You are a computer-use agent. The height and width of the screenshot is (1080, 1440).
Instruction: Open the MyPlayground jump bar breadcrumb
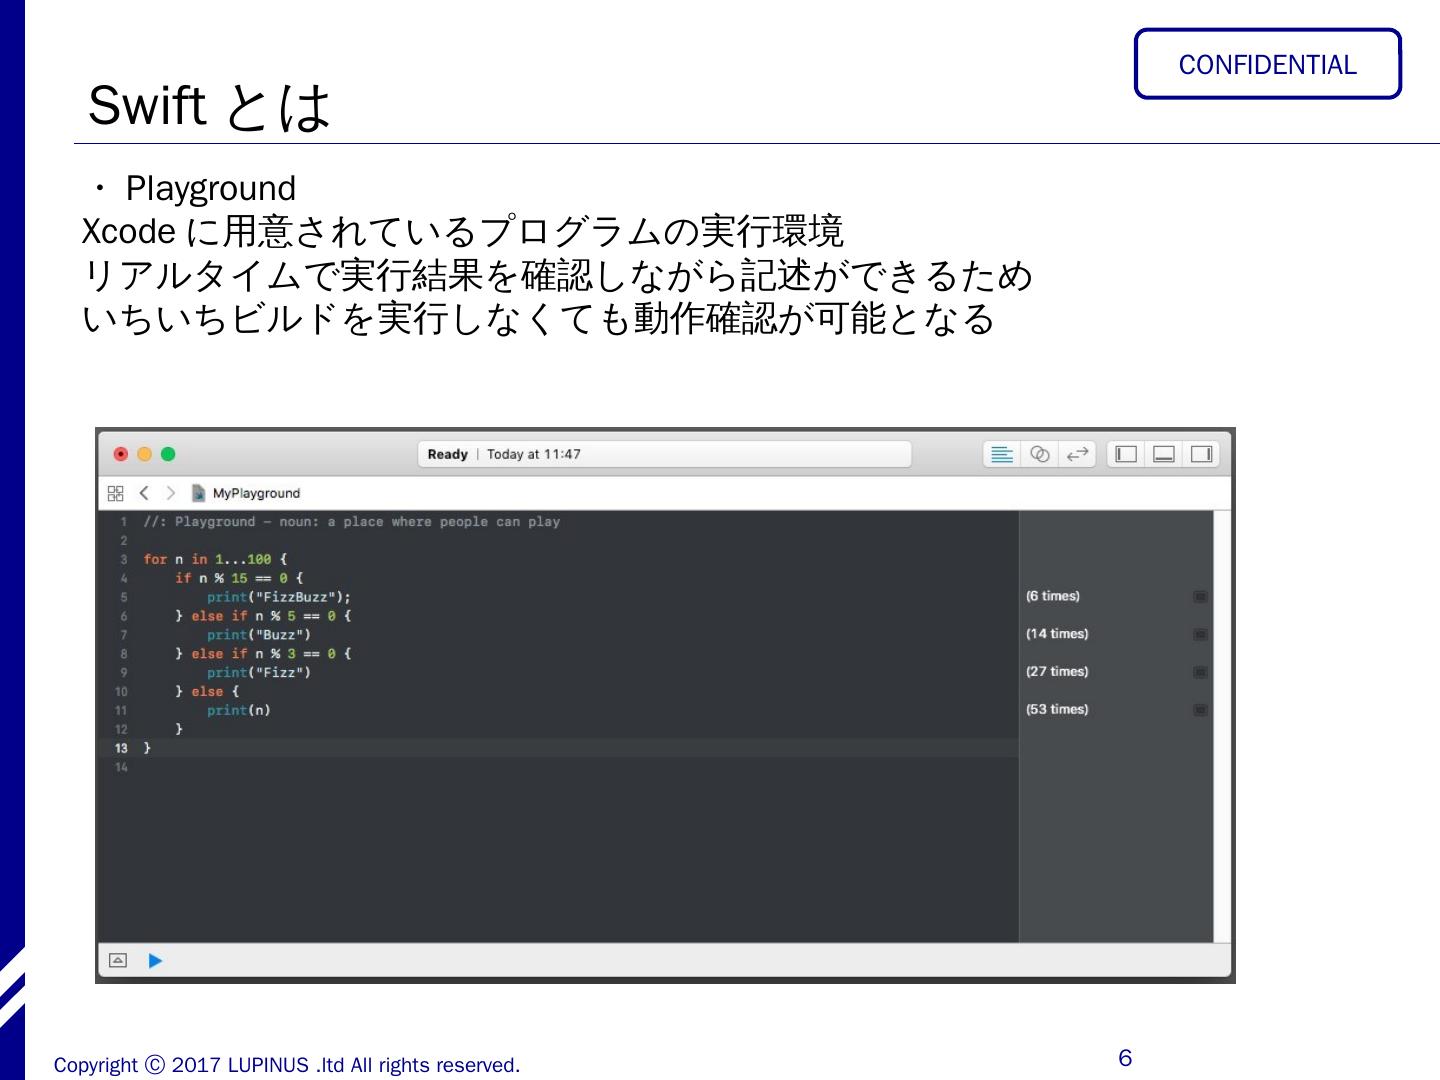click(256, 493)
